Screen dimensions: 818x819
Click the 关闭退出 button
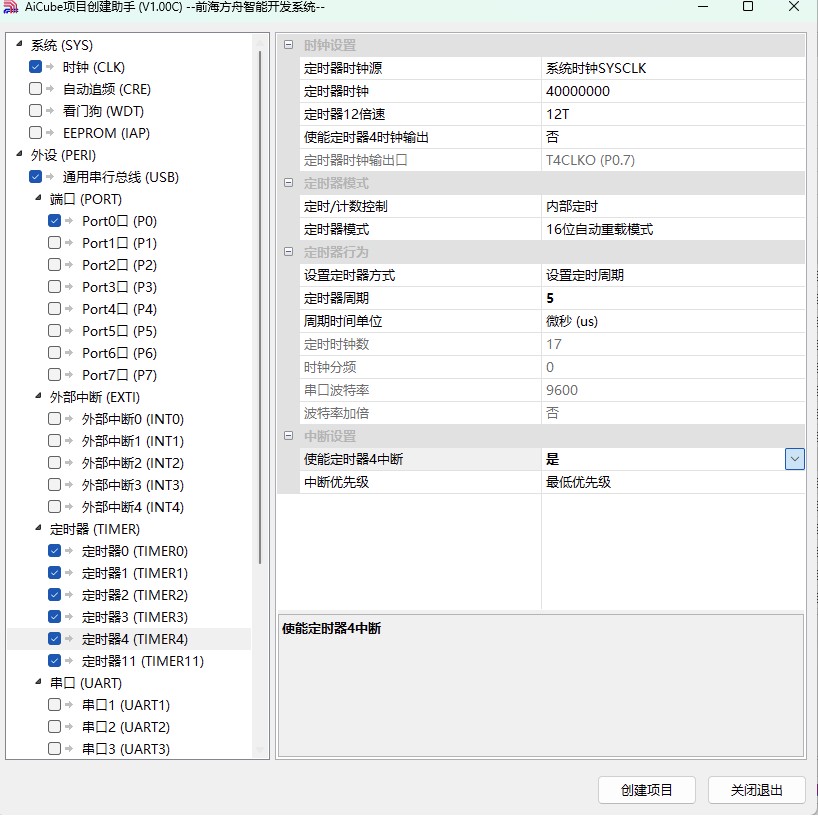pos(756,790)
